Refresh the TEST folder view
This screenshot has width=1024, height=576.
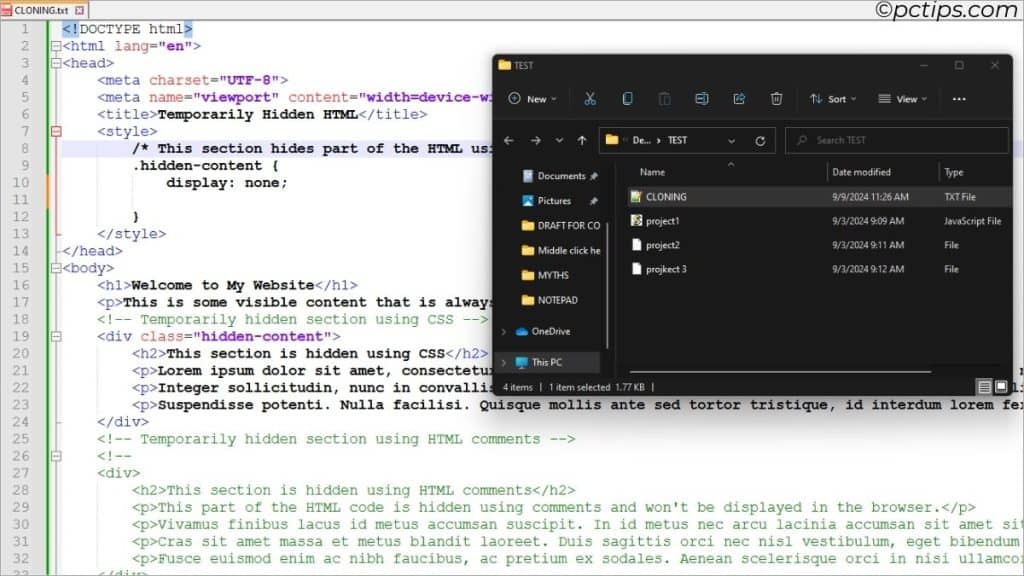(x=760, y=140)
